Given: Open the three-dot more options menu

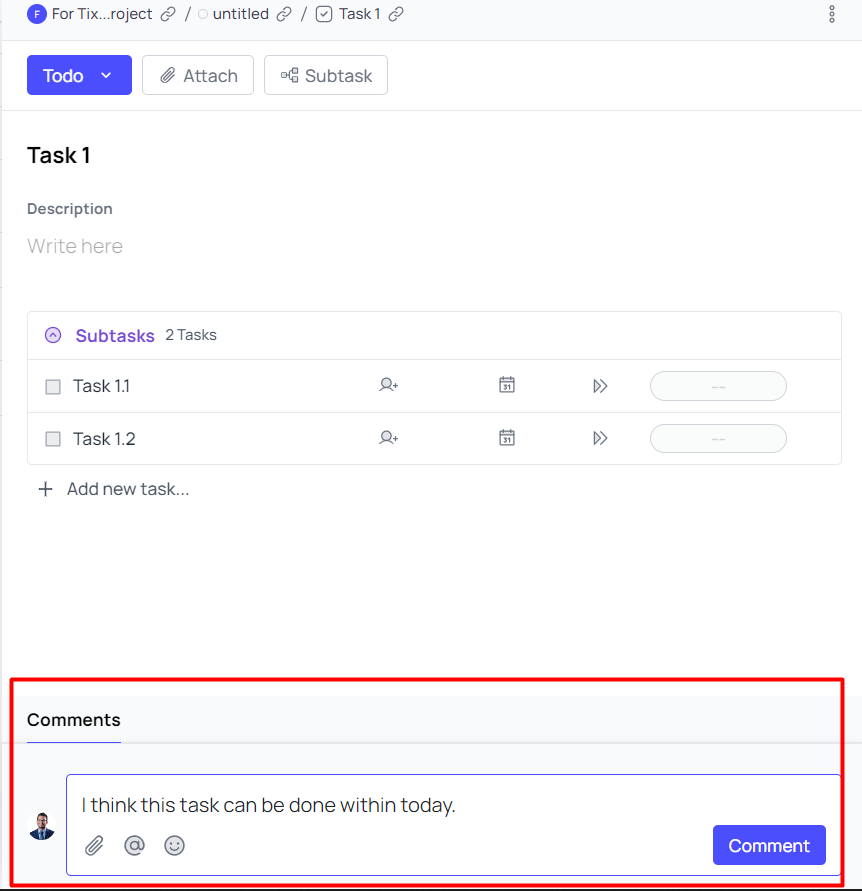Looking at the screenshot, I should coord(831,14).
